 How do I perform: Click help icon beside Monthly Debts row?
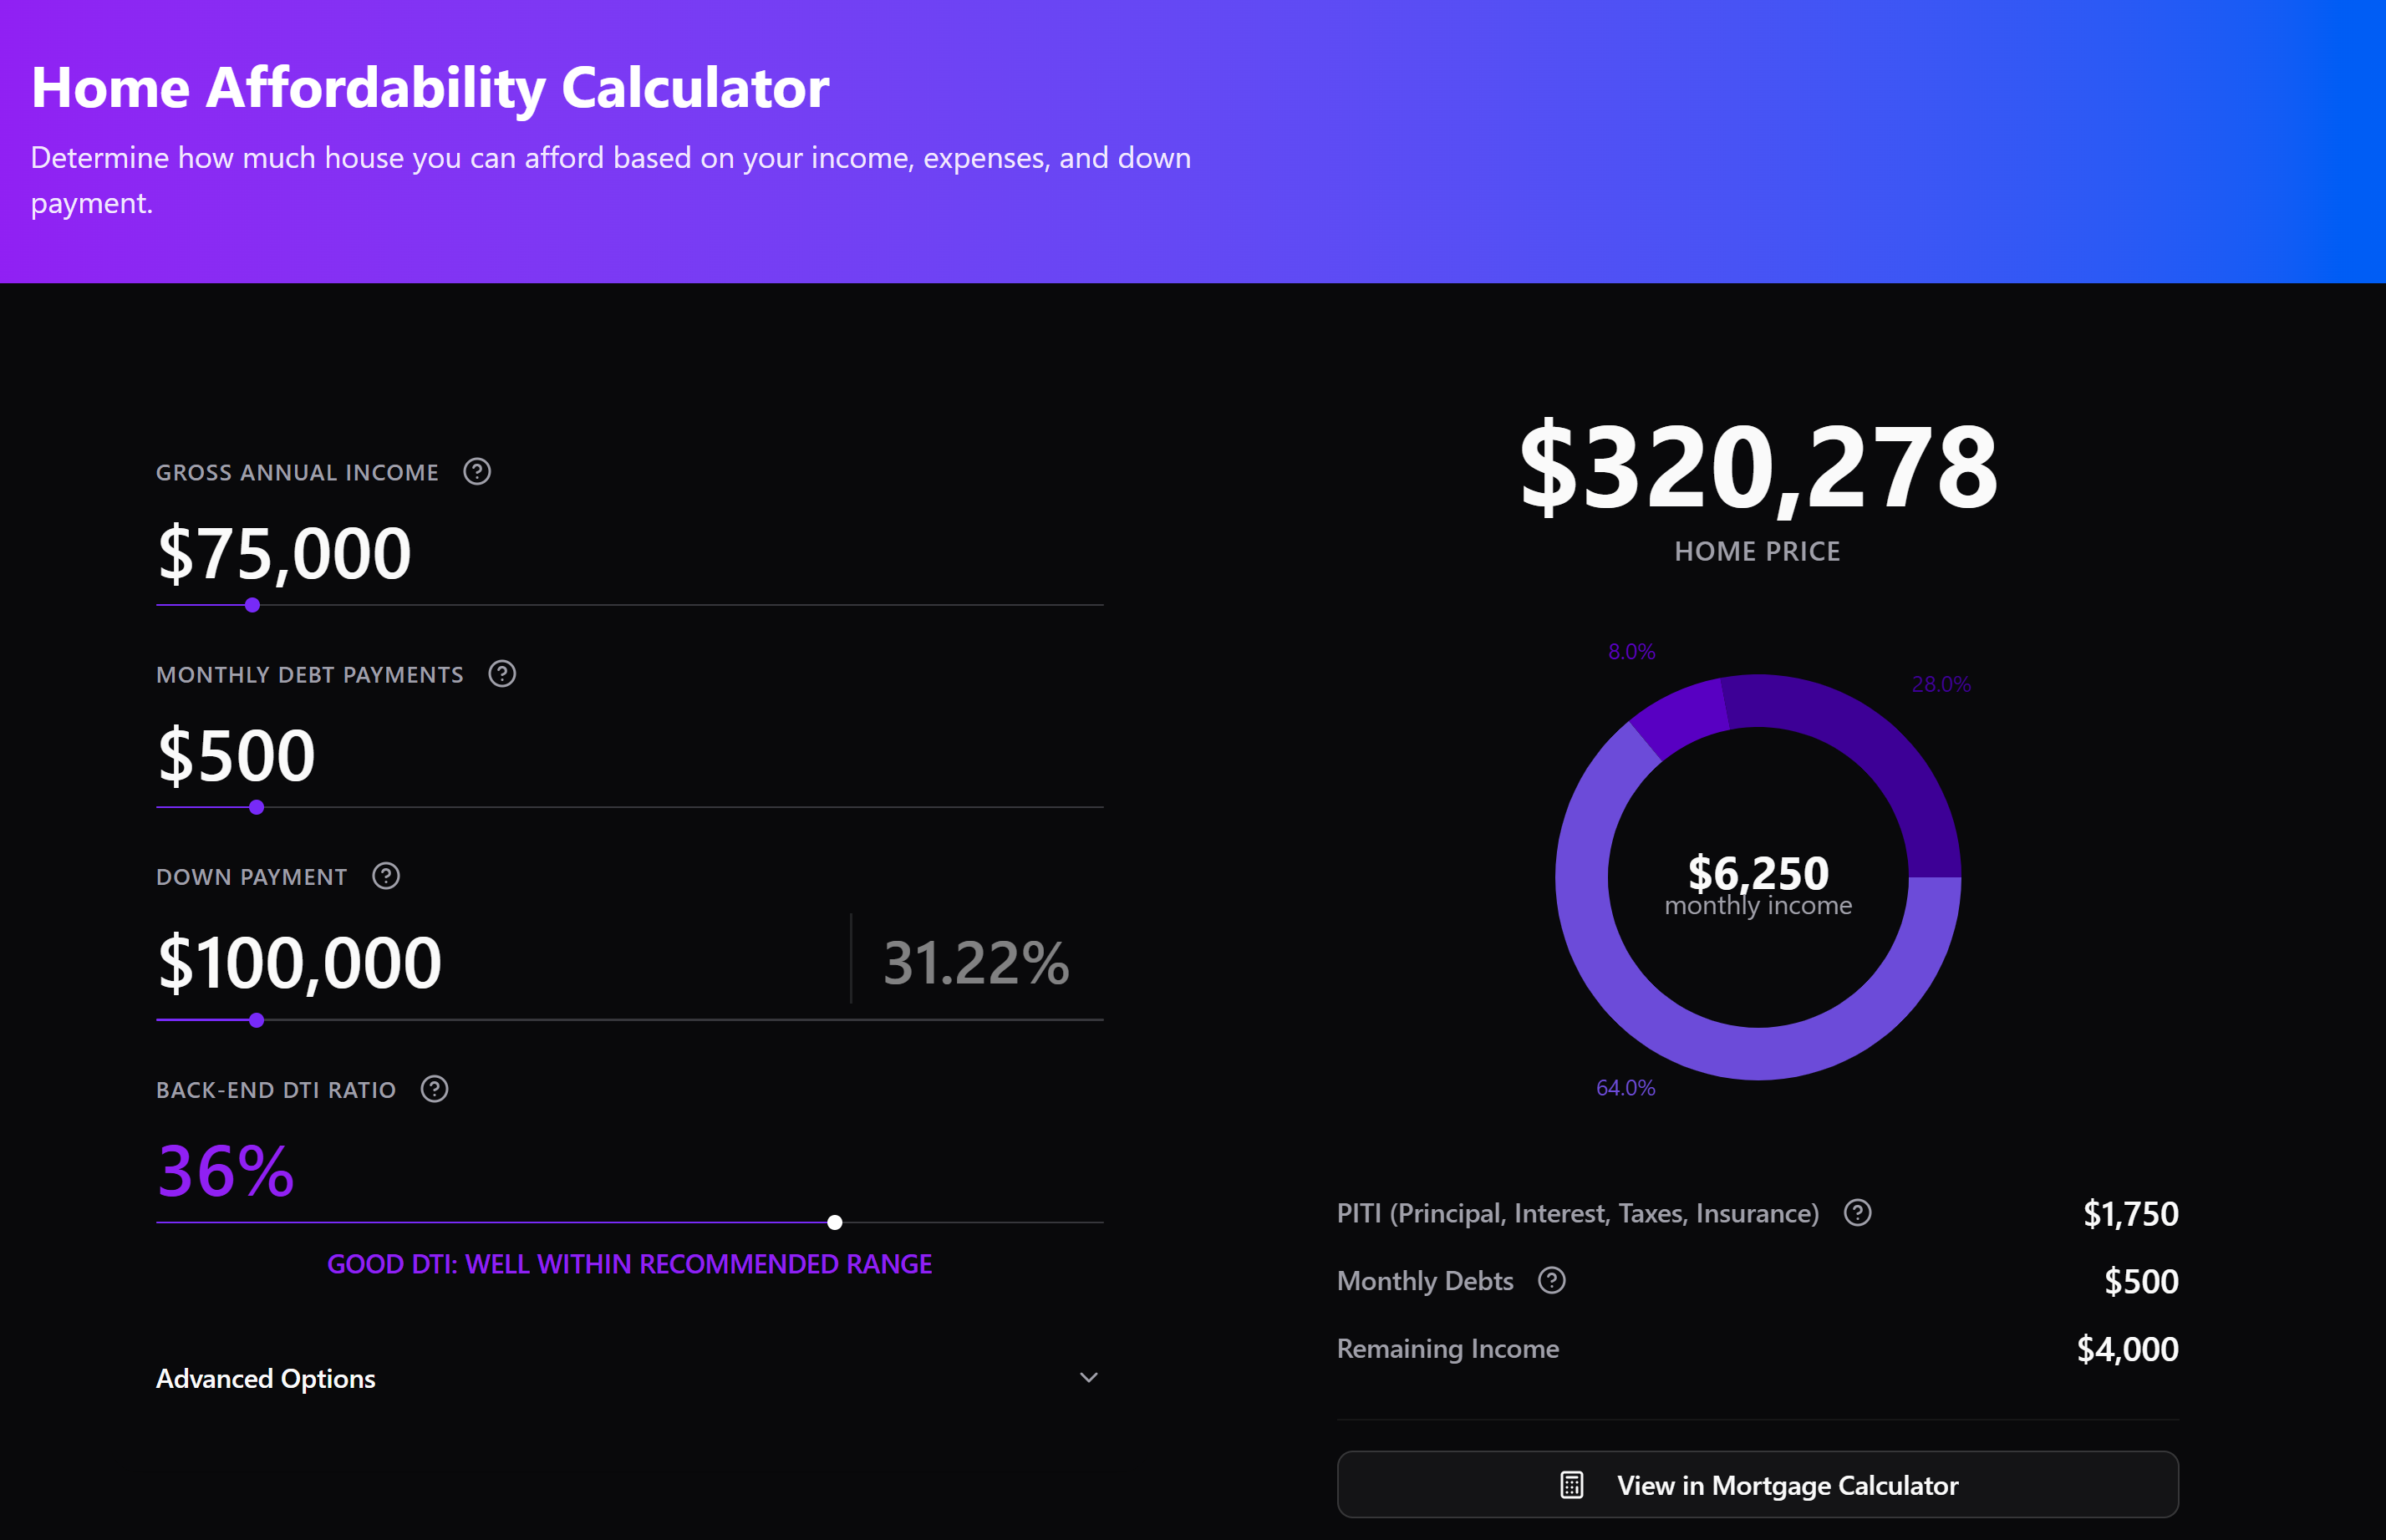[1551, 1280]
